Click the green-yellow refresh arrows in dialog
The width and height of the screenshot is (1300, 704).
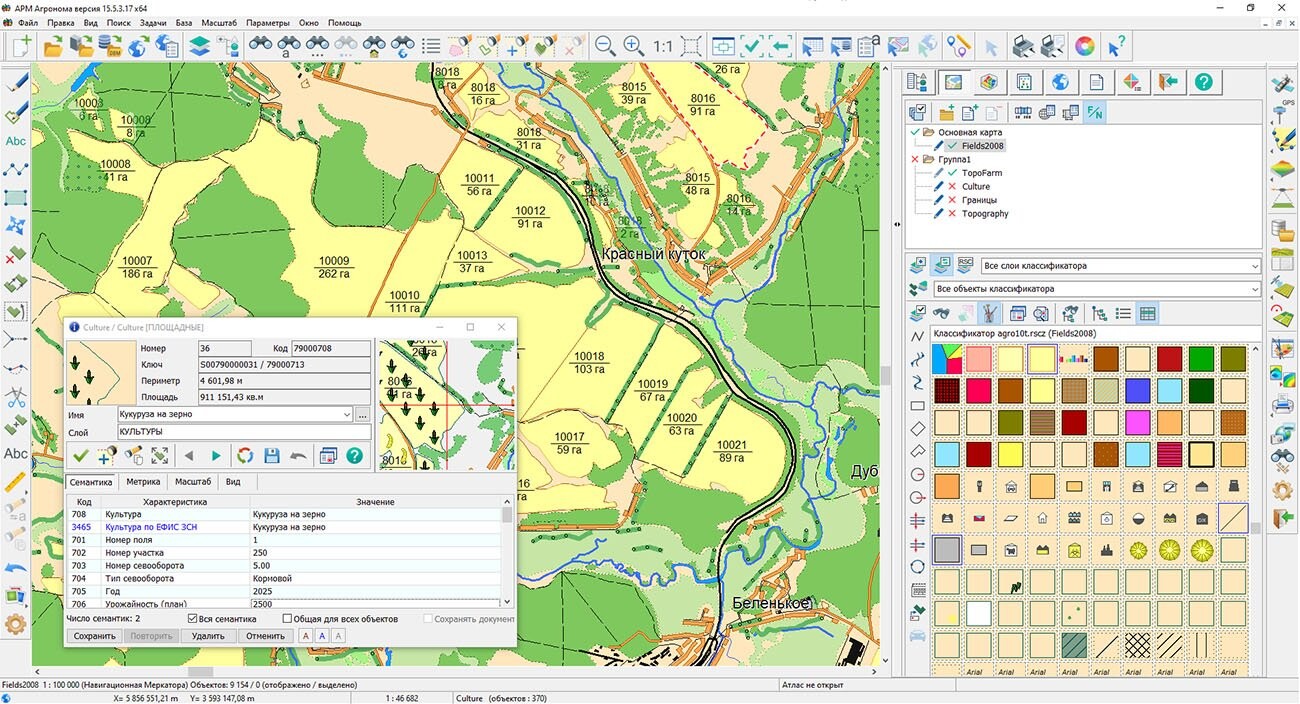click(x=244, y=456)
